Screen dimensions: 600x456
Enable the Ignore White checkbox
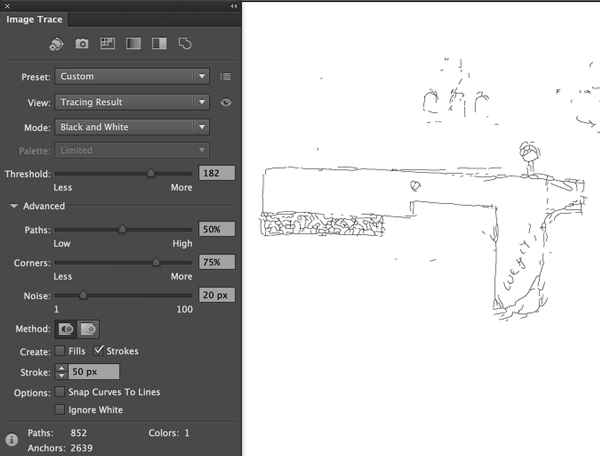click(60, 410)
